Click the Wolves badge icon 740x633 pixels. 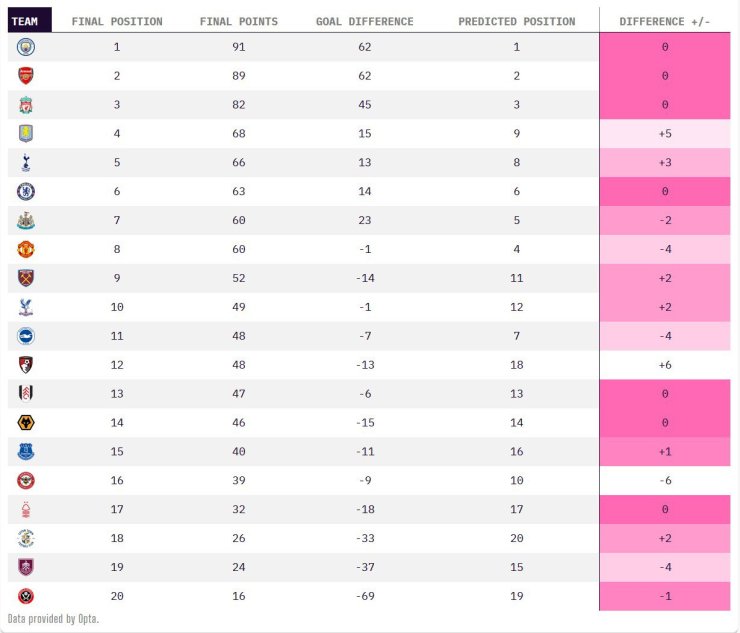pos(26,422)
